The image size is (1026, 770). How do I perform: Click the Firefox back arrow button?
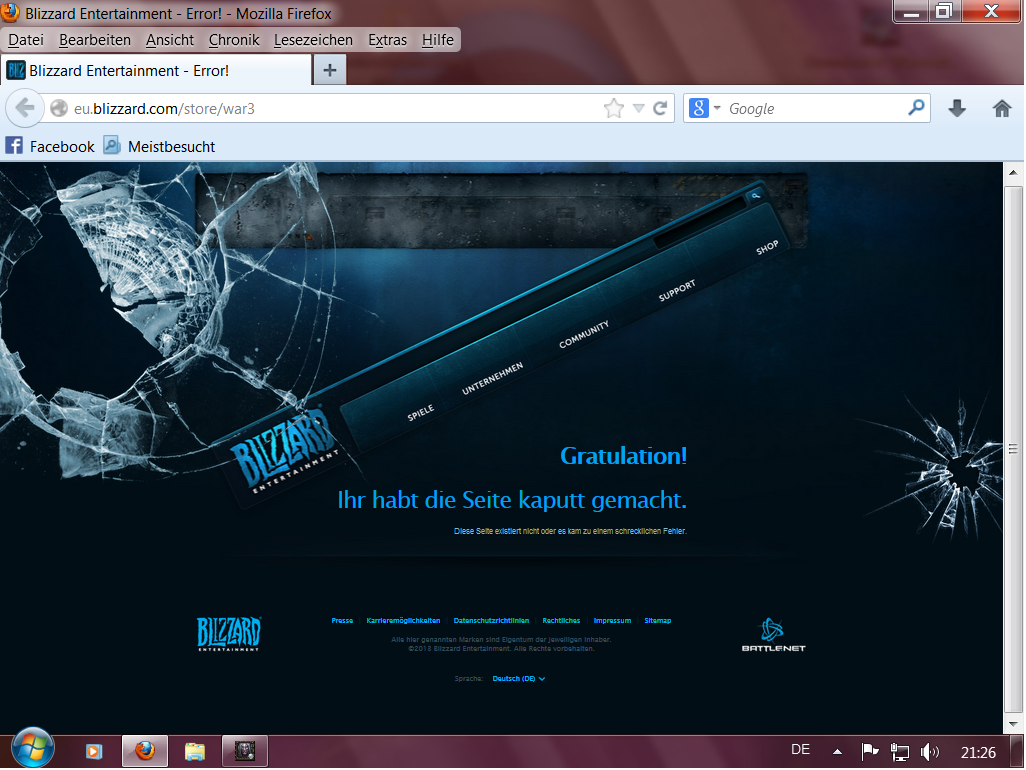[25, 108]
